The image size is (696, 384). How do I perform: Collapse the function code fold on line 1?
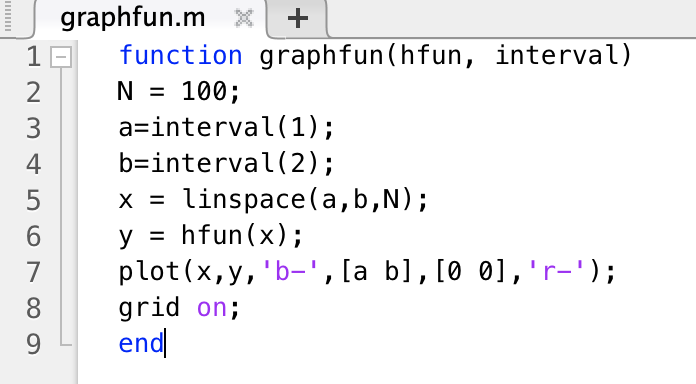click(61, 57)
